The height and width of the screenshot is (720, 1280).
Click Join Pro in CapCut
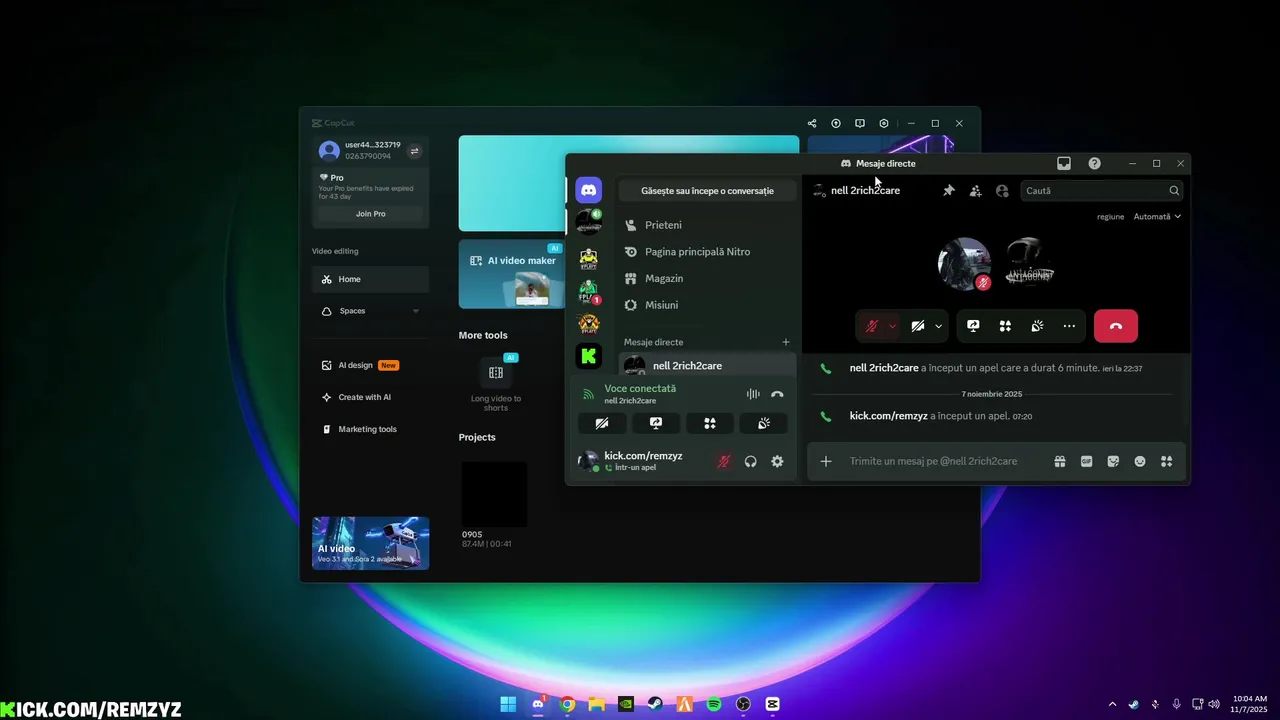[x=371, y=214]
